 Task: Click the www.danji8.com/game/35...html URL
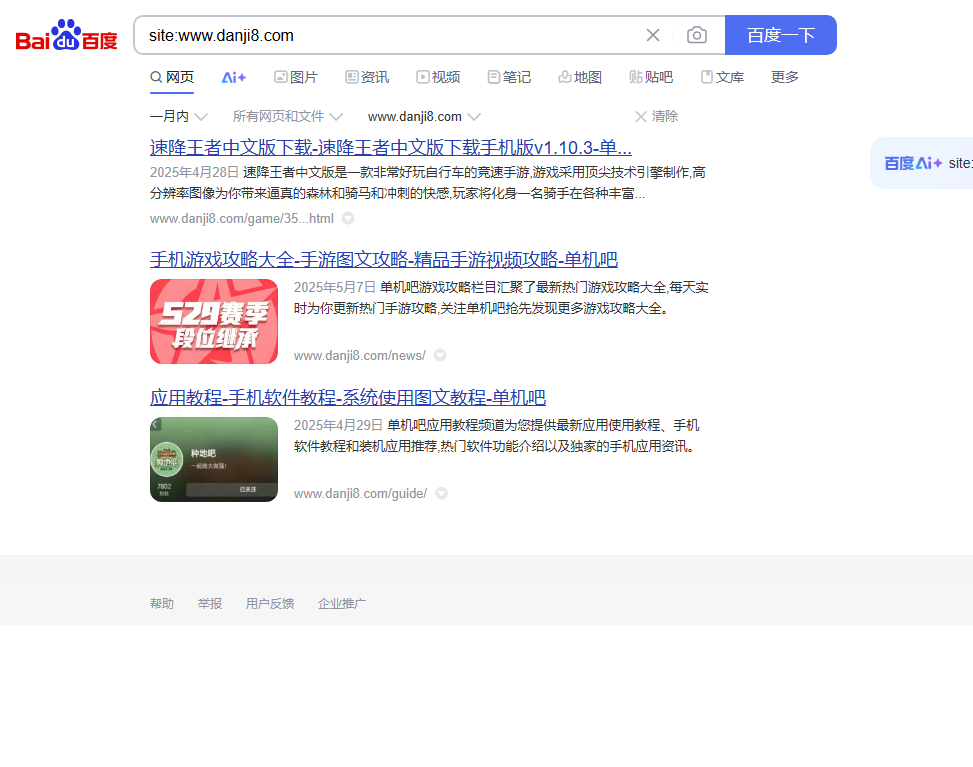pos(241,218)
